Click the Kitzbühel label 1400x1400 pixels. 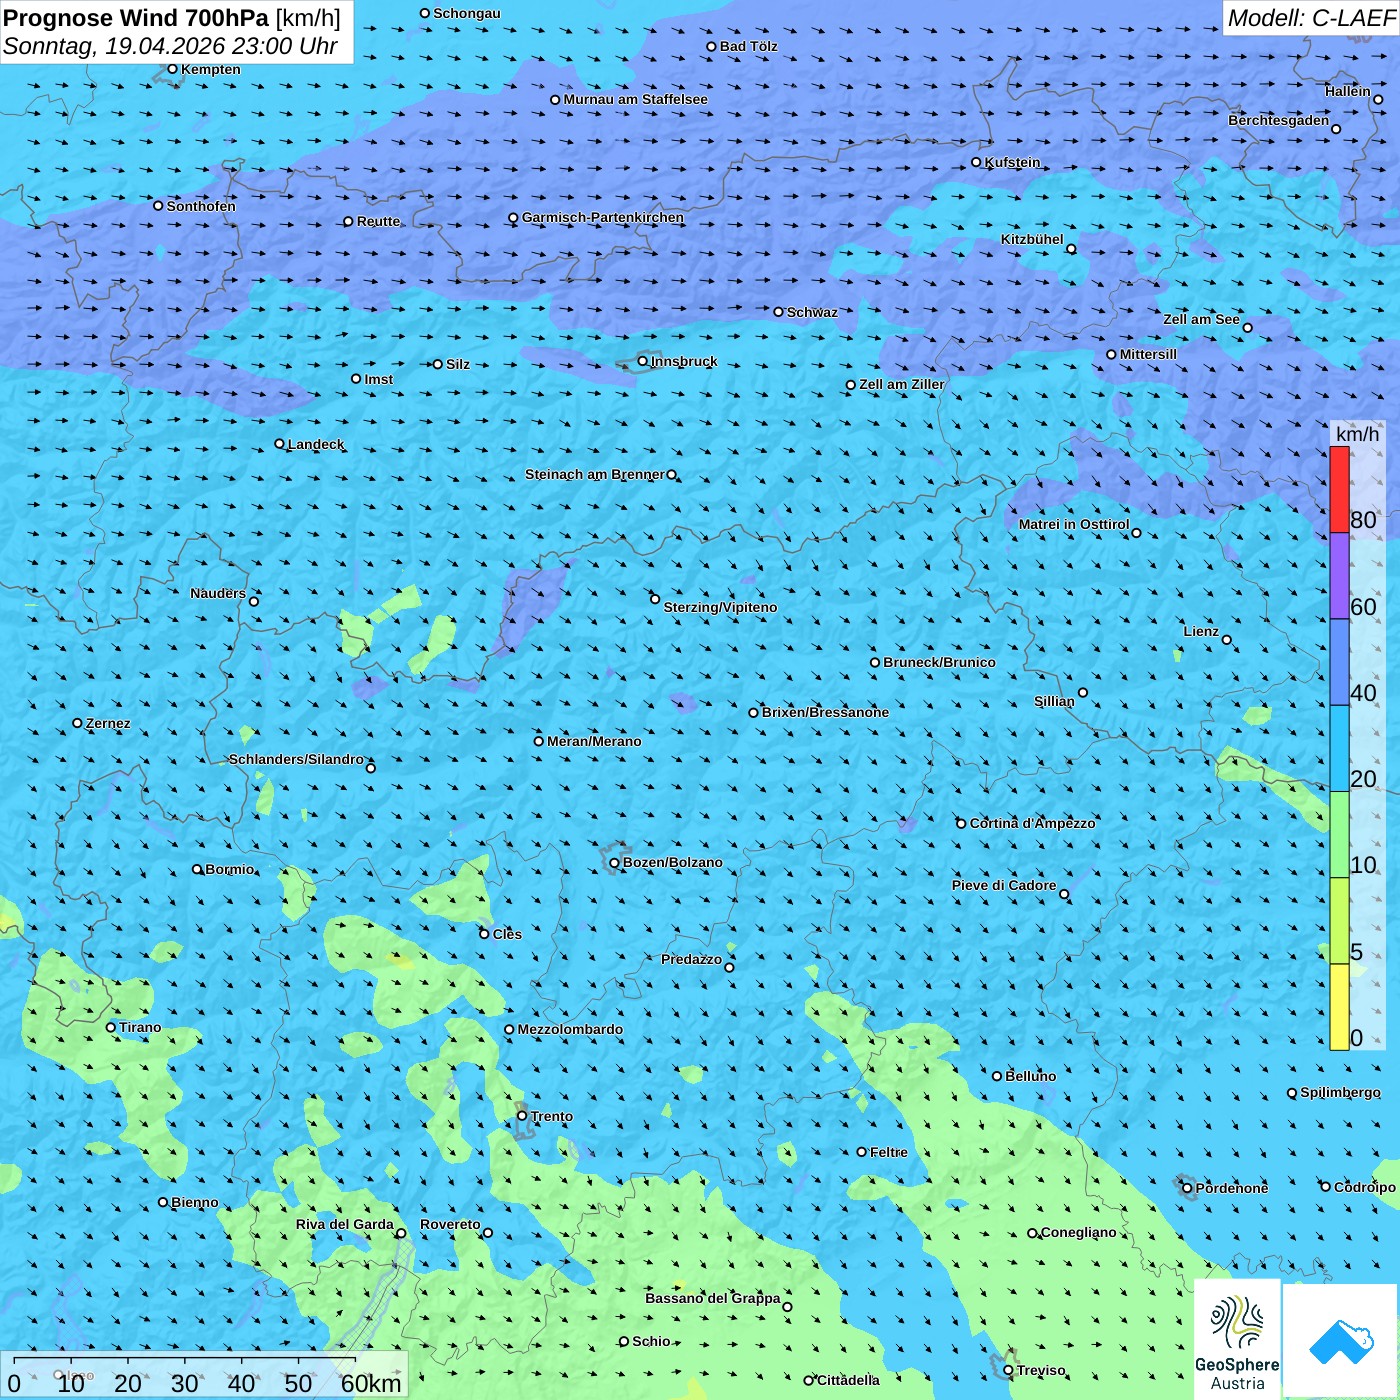pyautogui.click(x=1032, y=239)
